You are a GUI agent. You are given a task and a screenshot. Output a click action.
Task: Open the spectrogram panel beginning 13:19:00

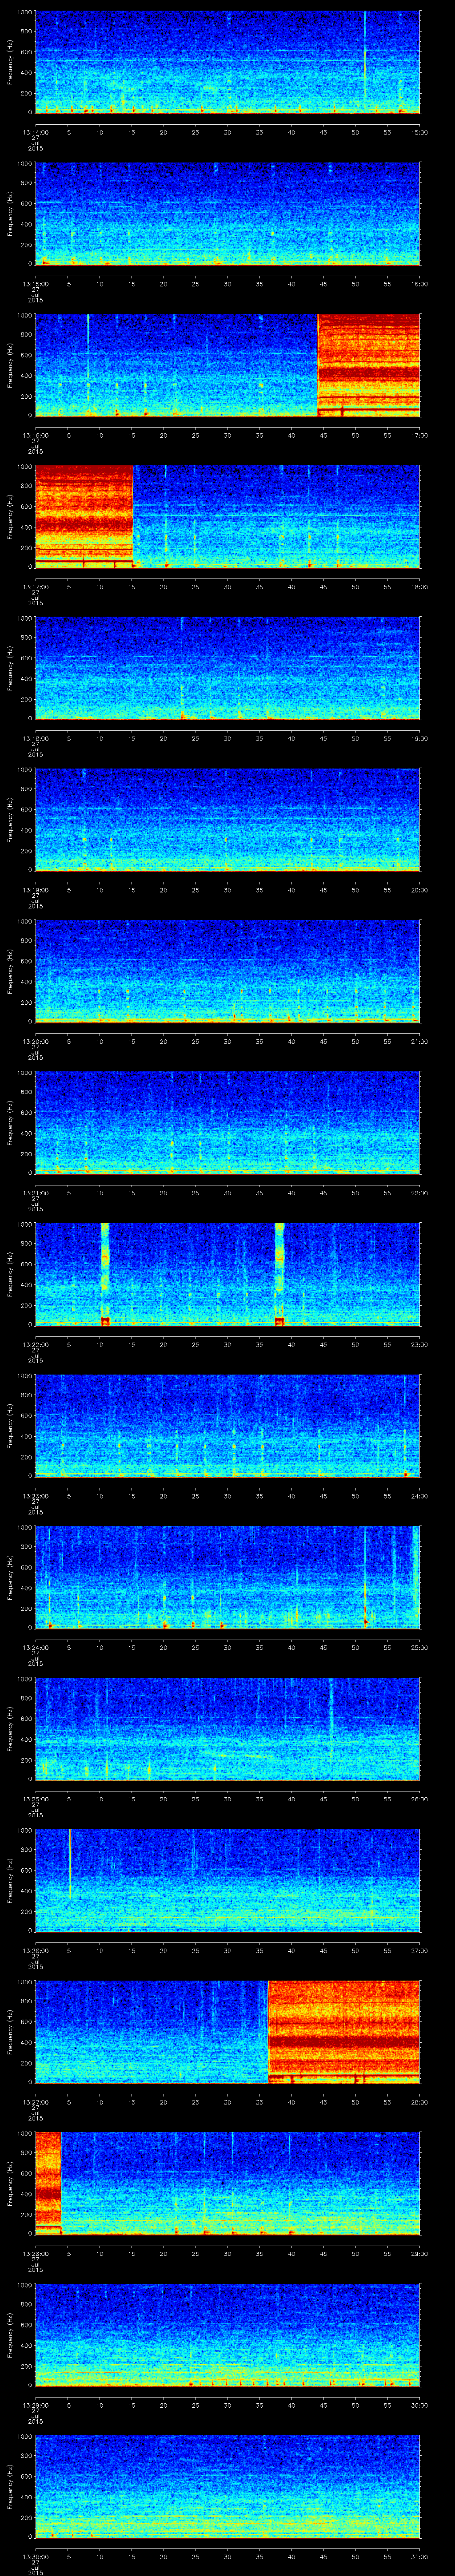(227, 820)
